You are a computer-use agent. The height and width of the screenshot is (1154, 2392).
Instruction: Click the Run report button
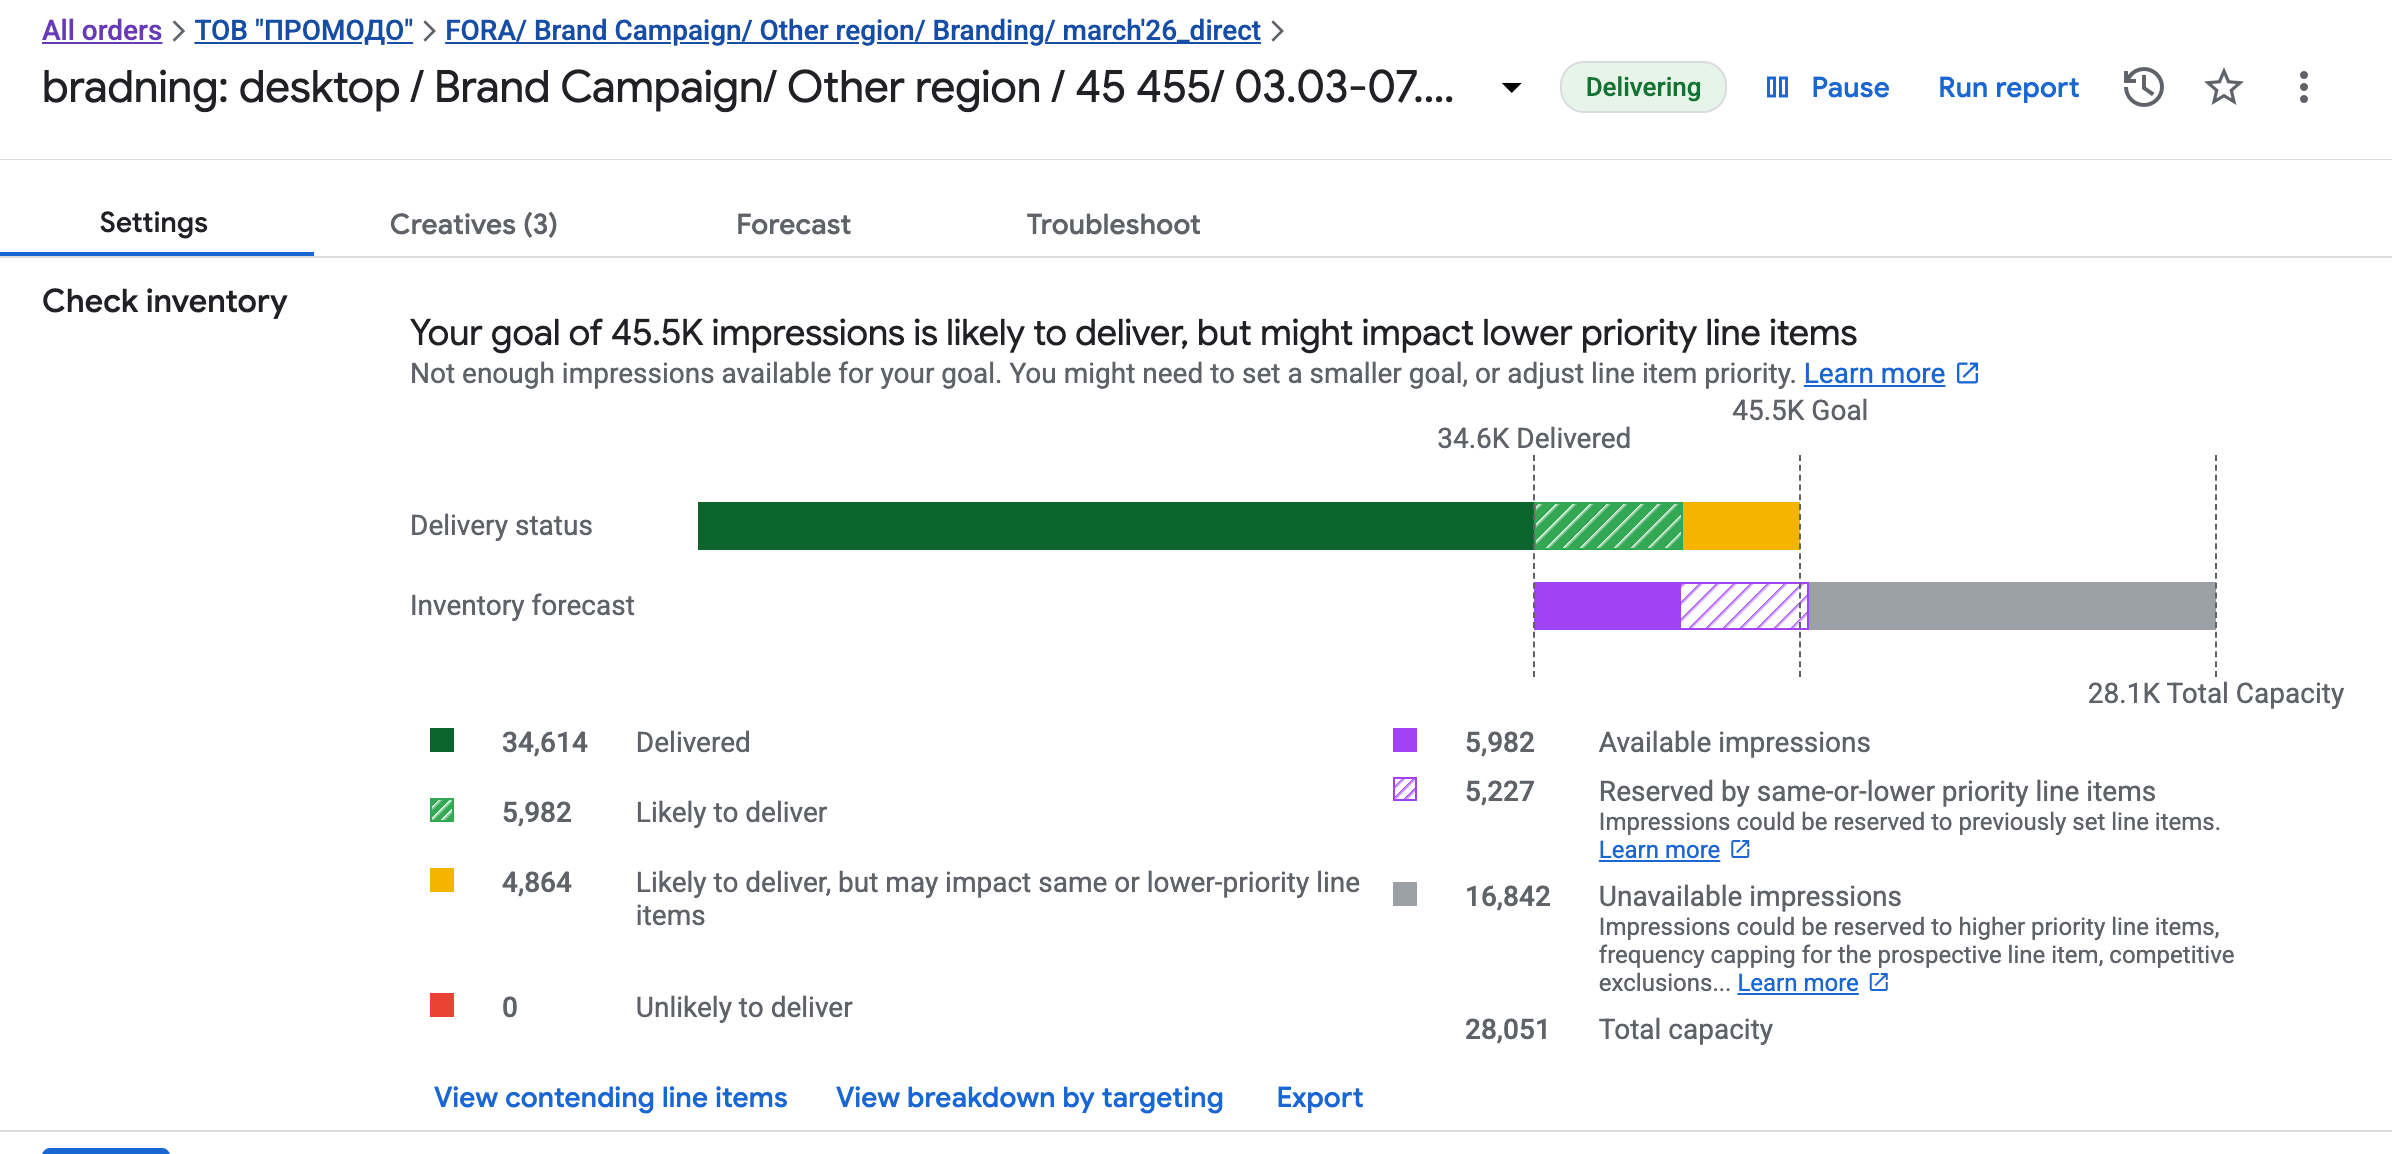2008,88
